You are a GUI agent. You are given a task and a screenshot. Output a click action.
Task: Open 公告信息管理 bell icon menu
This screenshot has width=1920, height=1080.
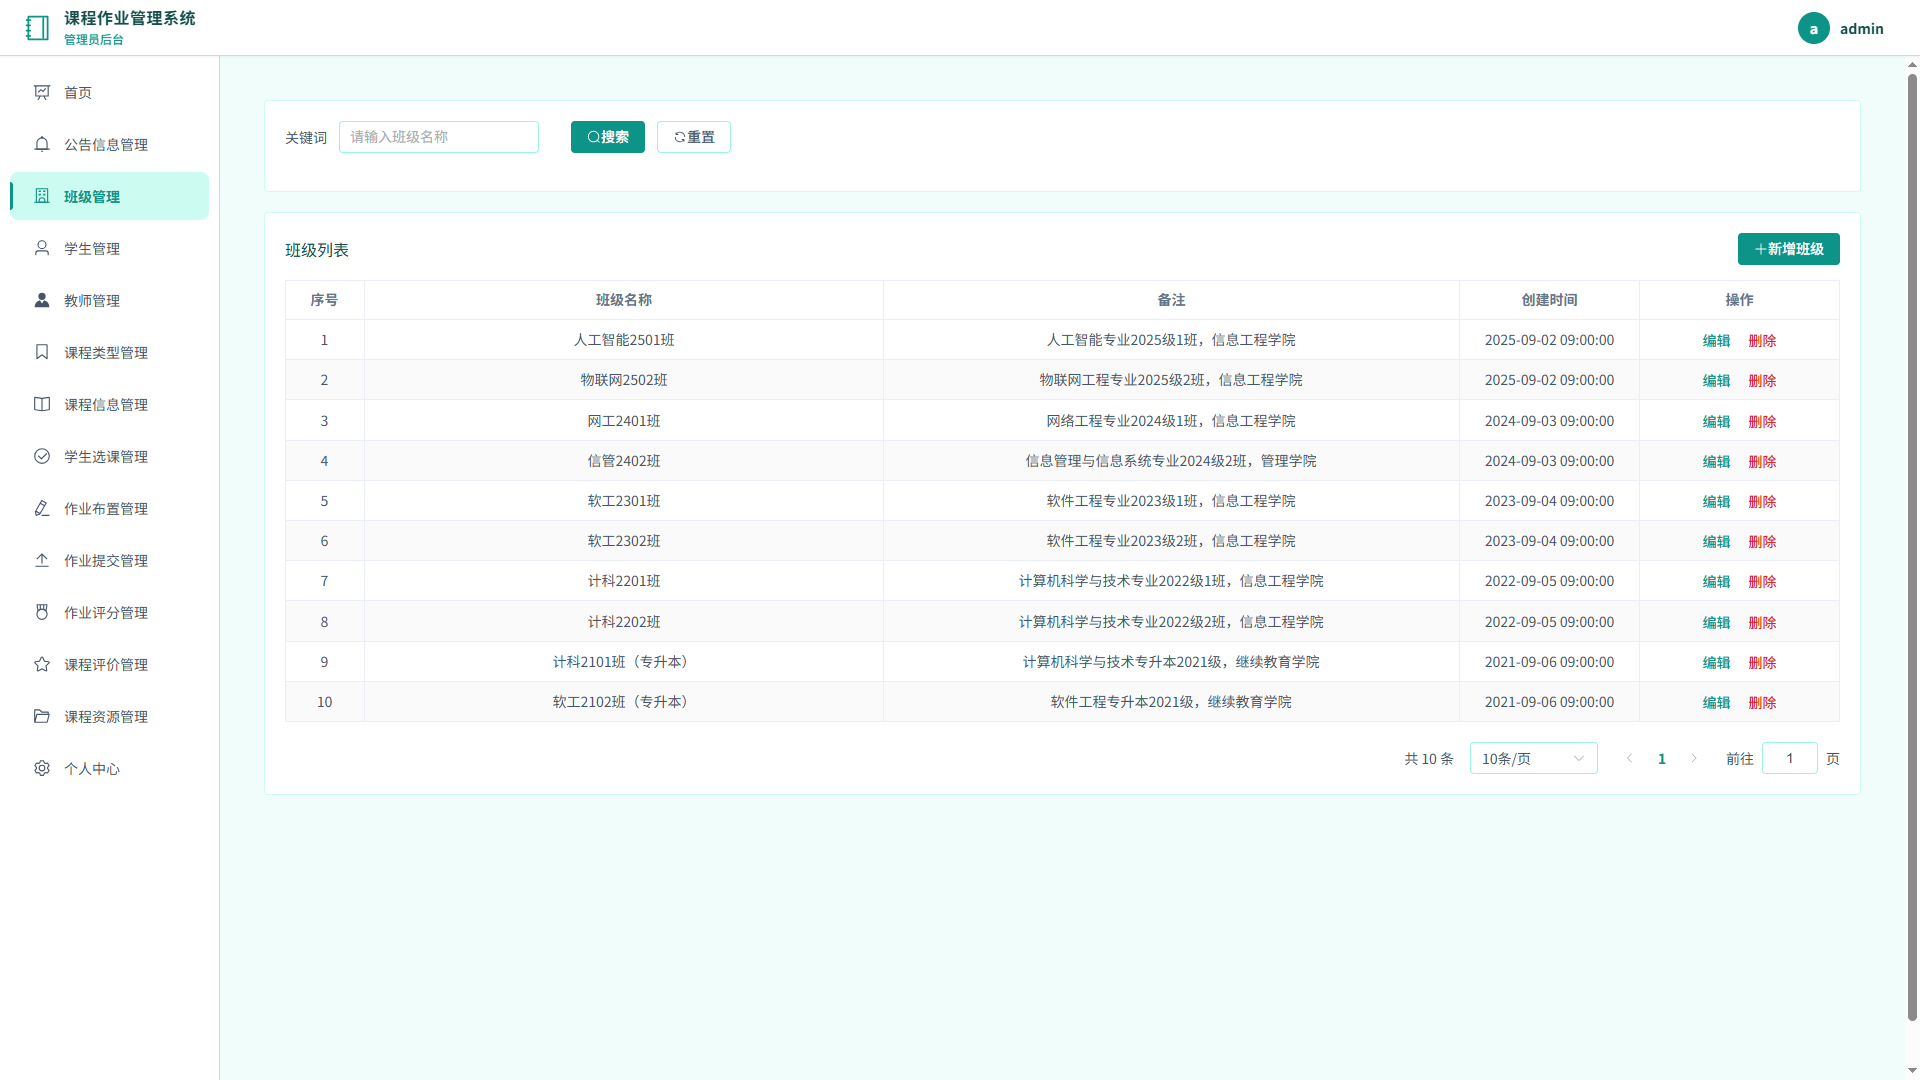[x=42, y=144]
